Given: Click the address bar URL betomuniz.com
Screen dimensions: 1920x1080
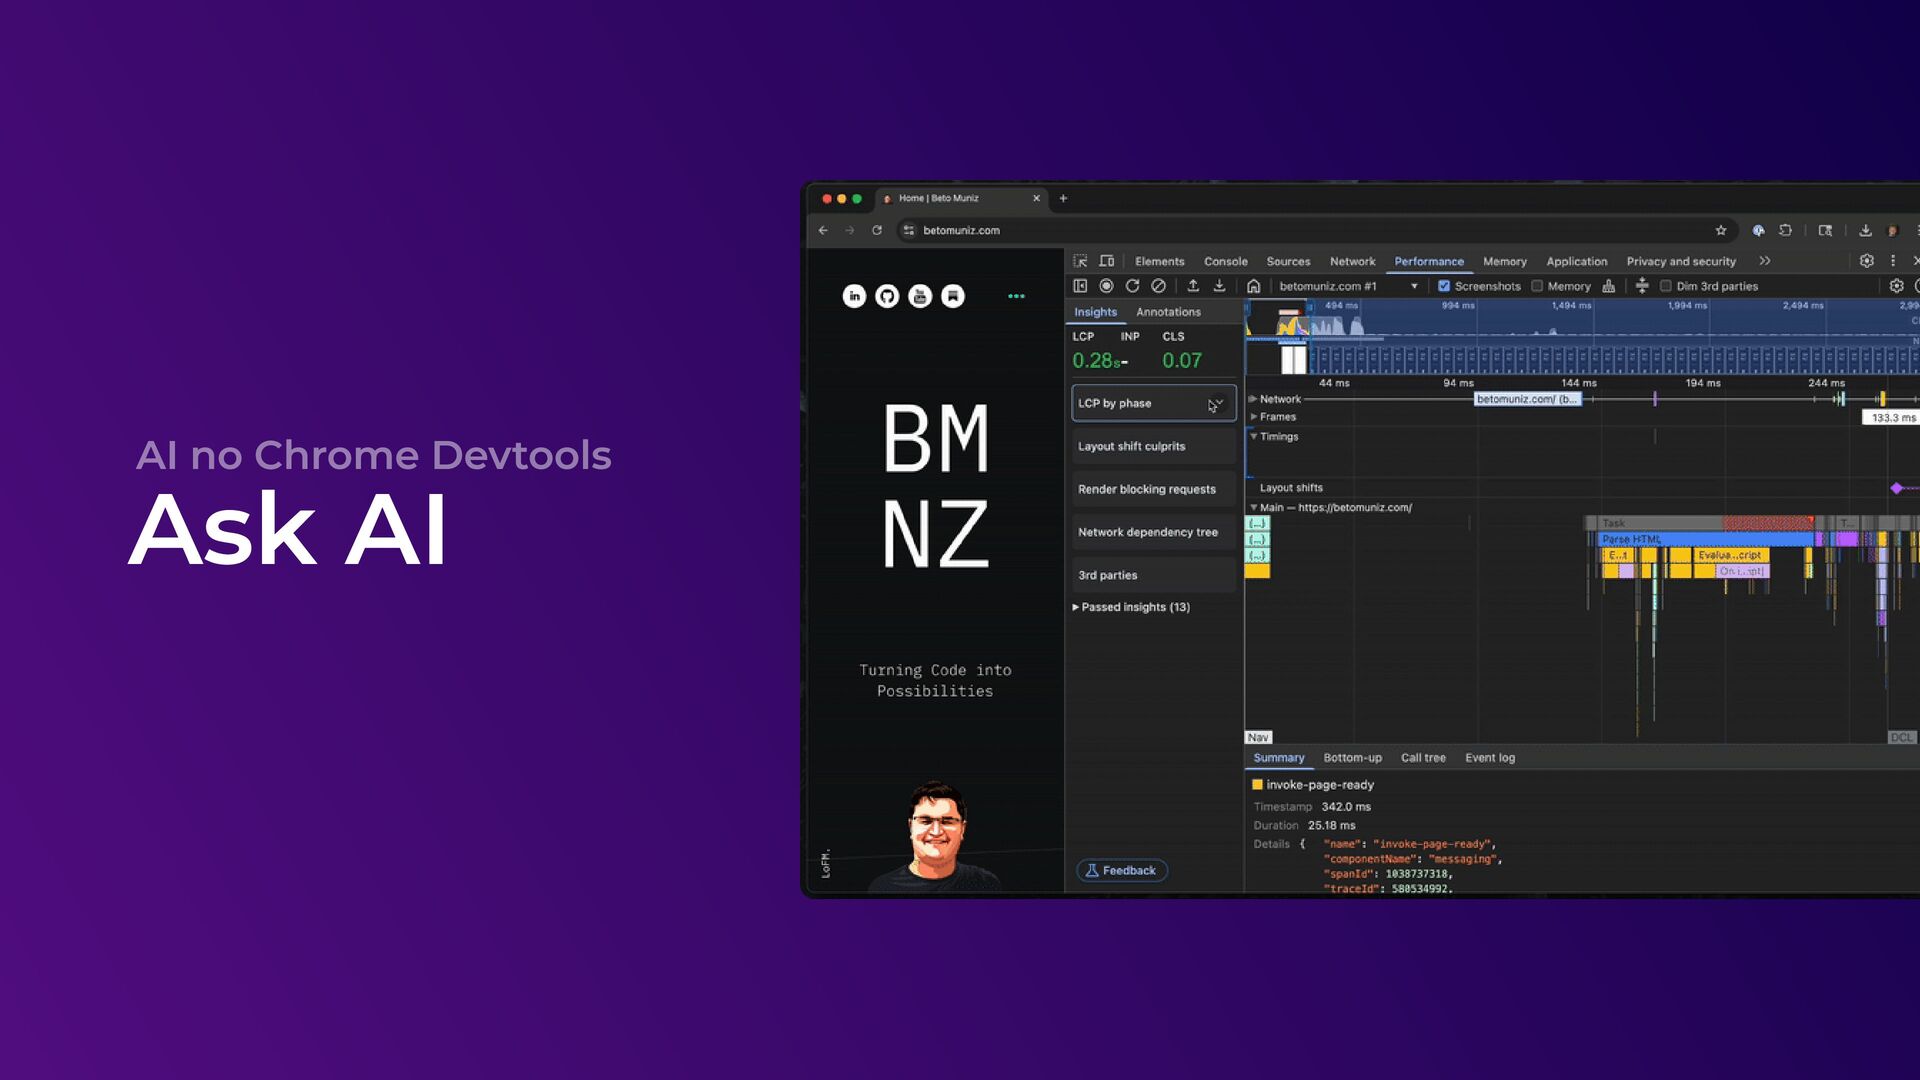Looking at the screenshot, I should tap(961, 230).
